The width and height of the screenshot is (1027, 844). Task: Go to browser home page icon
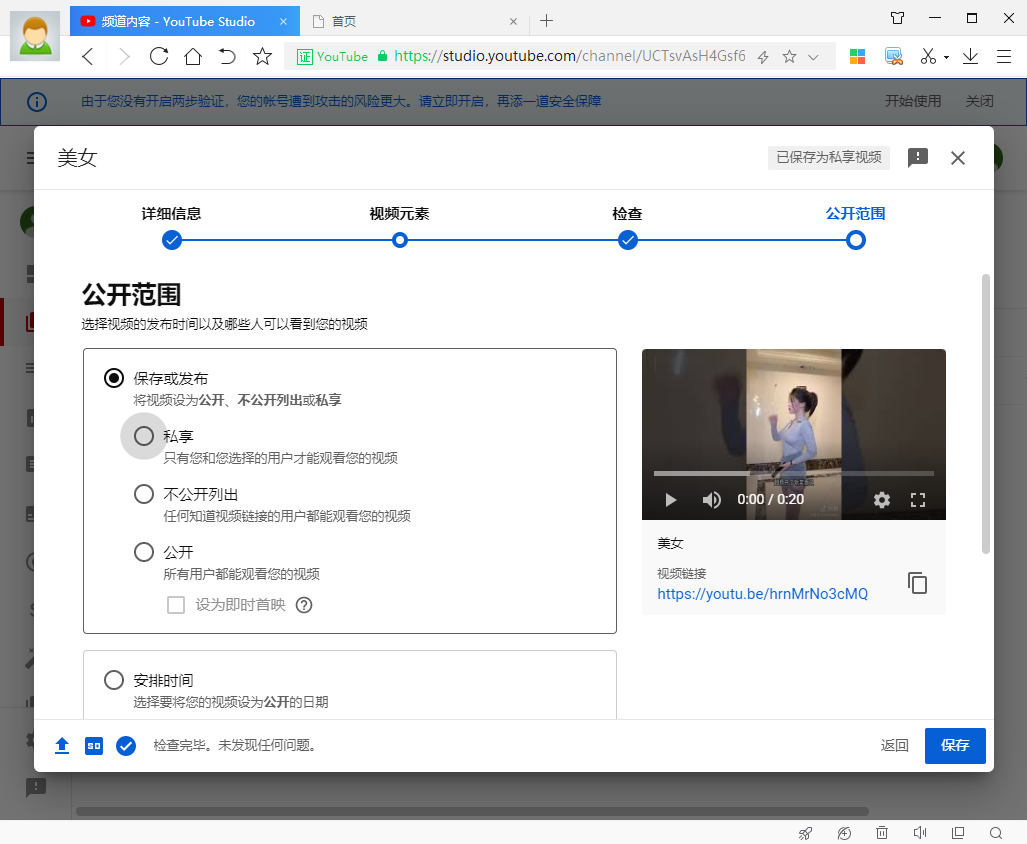193,56
